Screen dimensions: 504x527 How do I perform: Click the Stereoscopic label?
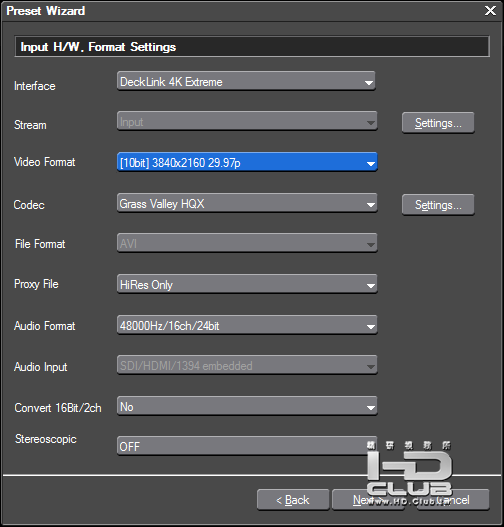(x=46, y=439)
